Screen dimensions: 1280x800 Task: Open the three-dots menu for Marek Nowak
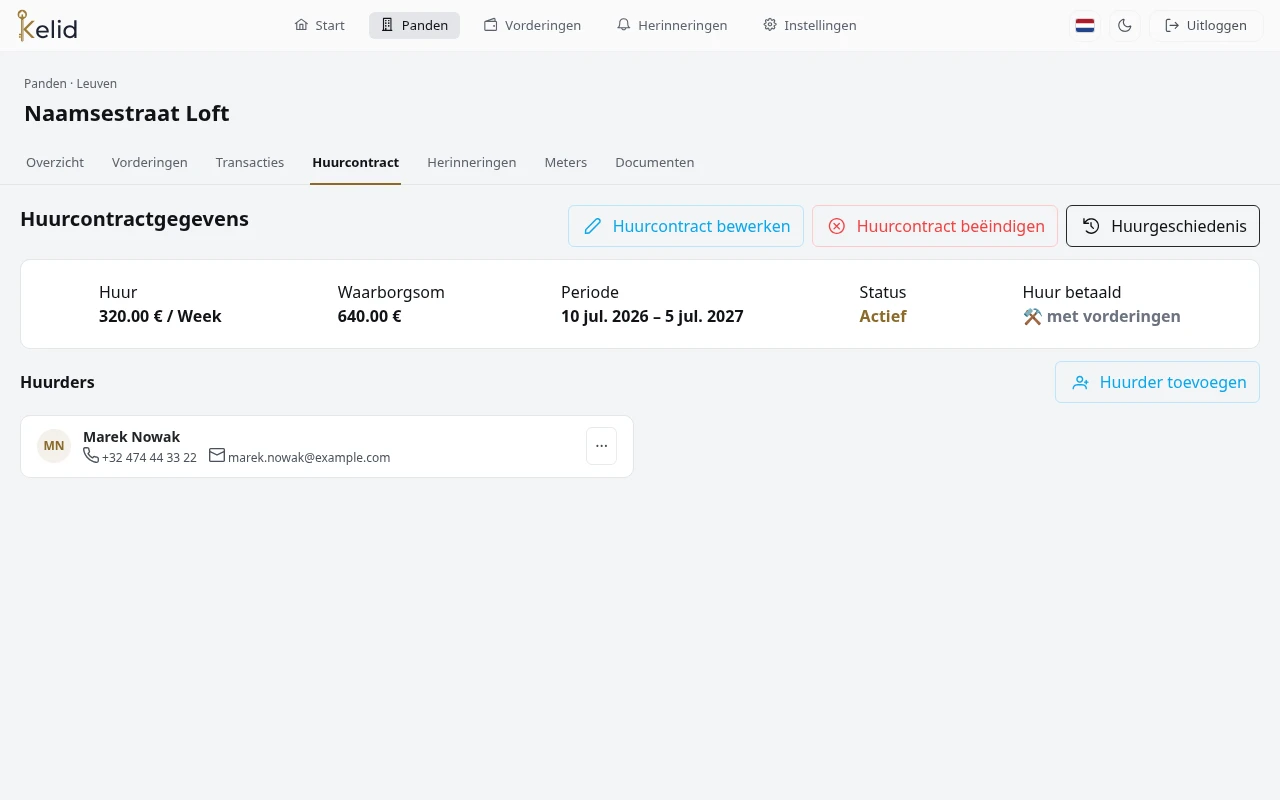point(601,446)
